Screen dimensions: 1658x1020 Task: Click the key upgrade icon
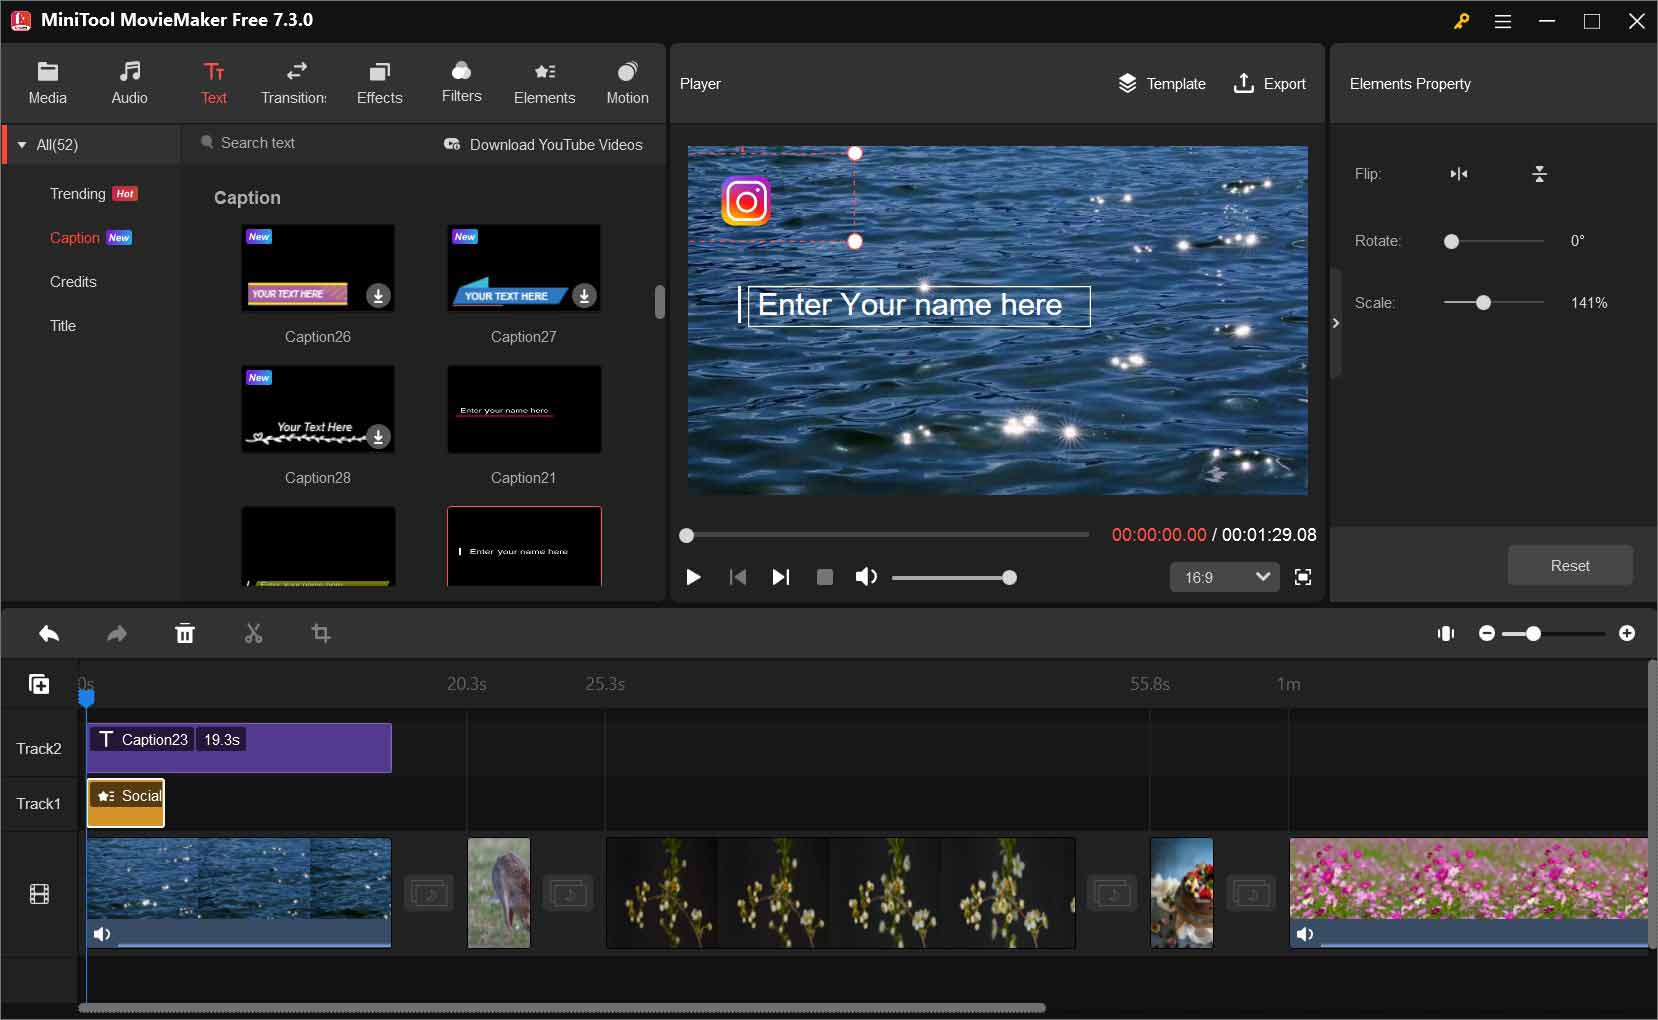click(x=1461, y=21)
